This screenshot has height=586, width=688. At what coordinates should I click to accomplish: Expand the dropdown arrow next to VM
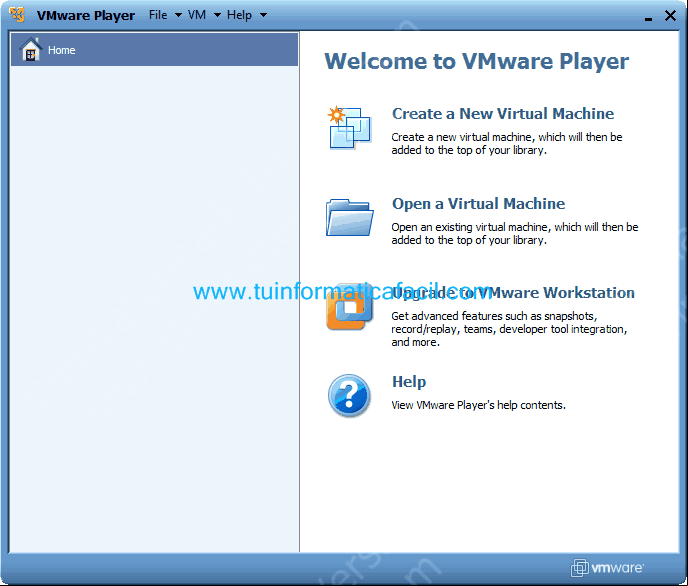[217, 15]
